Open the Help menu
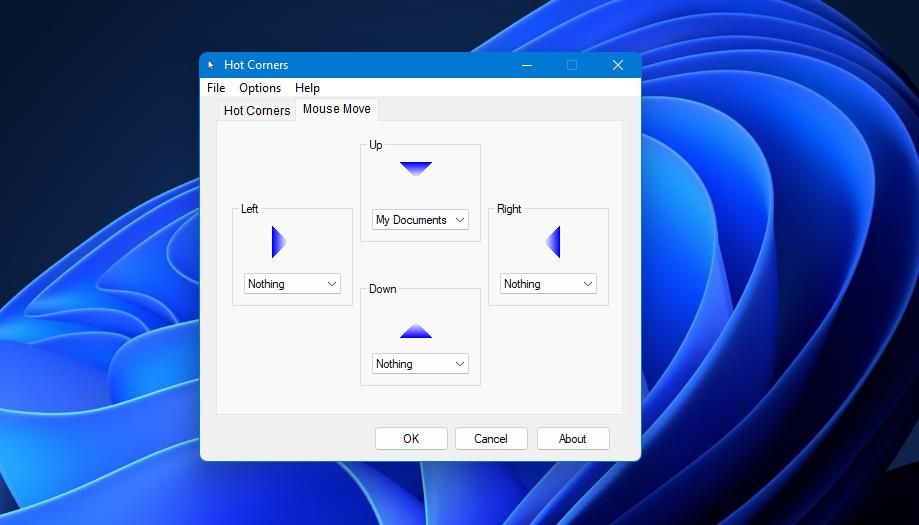 [x=307, y=88]
